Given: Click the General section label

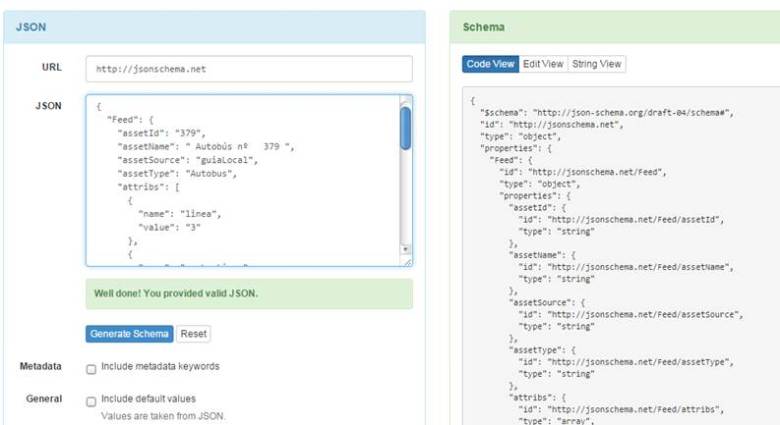Looking at the screenshot, I should pos(44,399).
